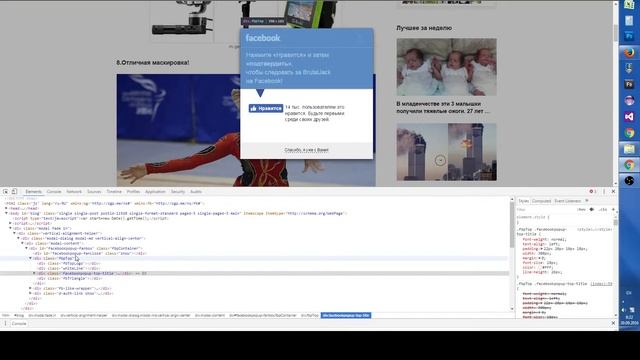
Task: Open the twin towers article thumbnail
Action: pyautogui.click(x=447, y=152)
